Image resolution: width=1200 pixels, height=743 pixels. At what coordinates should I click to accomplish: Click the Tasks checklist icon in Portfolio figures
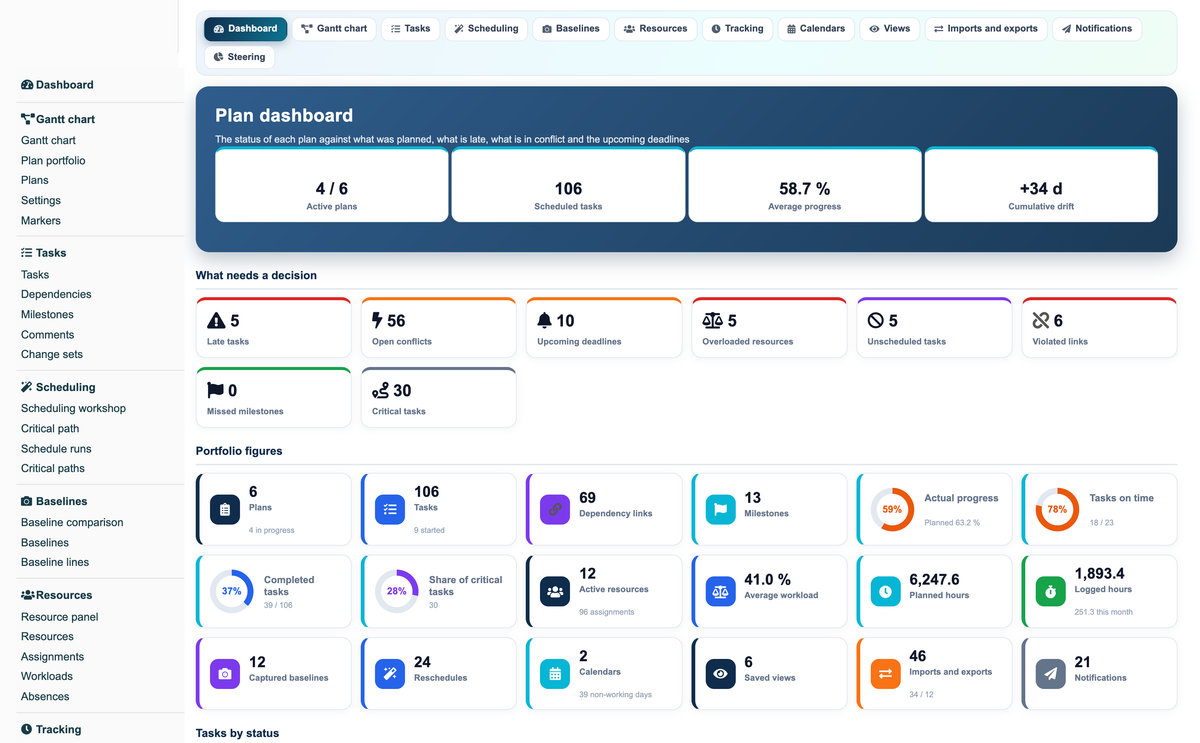point(390,509)
